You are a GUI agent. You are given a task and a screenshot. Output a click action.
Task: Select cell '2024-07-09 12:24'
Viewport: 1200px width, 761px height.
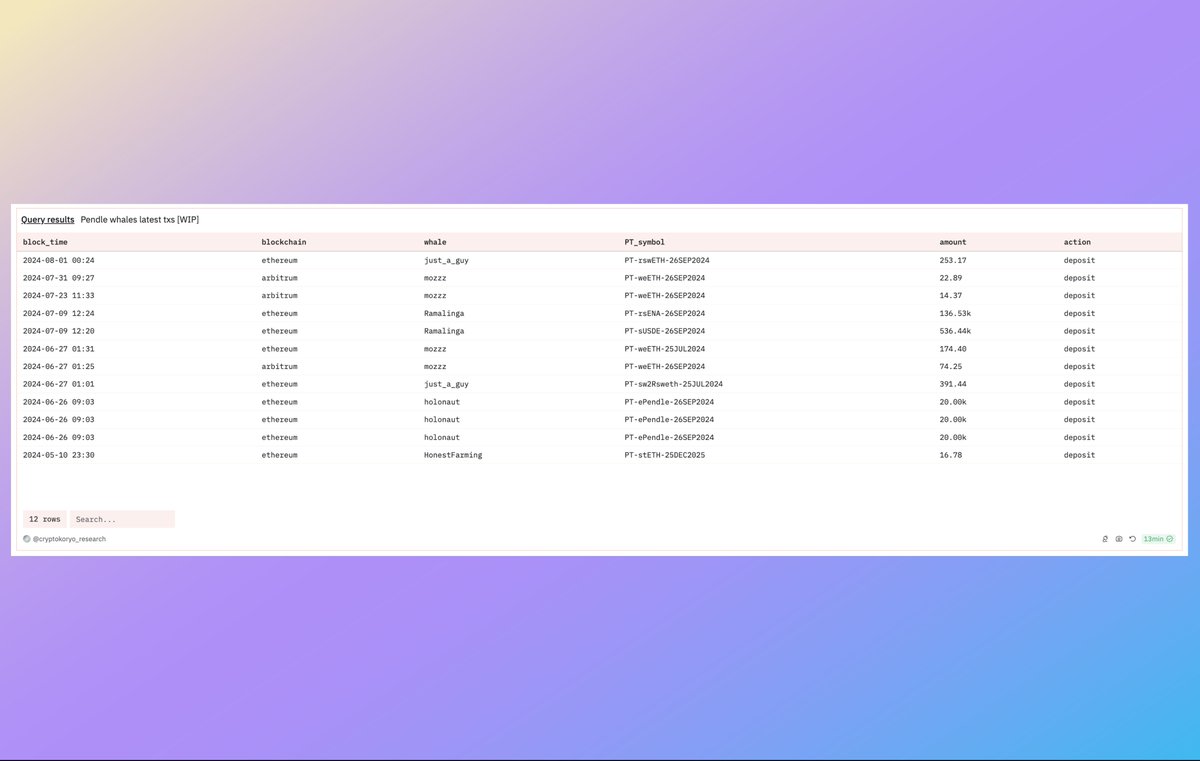59,314
